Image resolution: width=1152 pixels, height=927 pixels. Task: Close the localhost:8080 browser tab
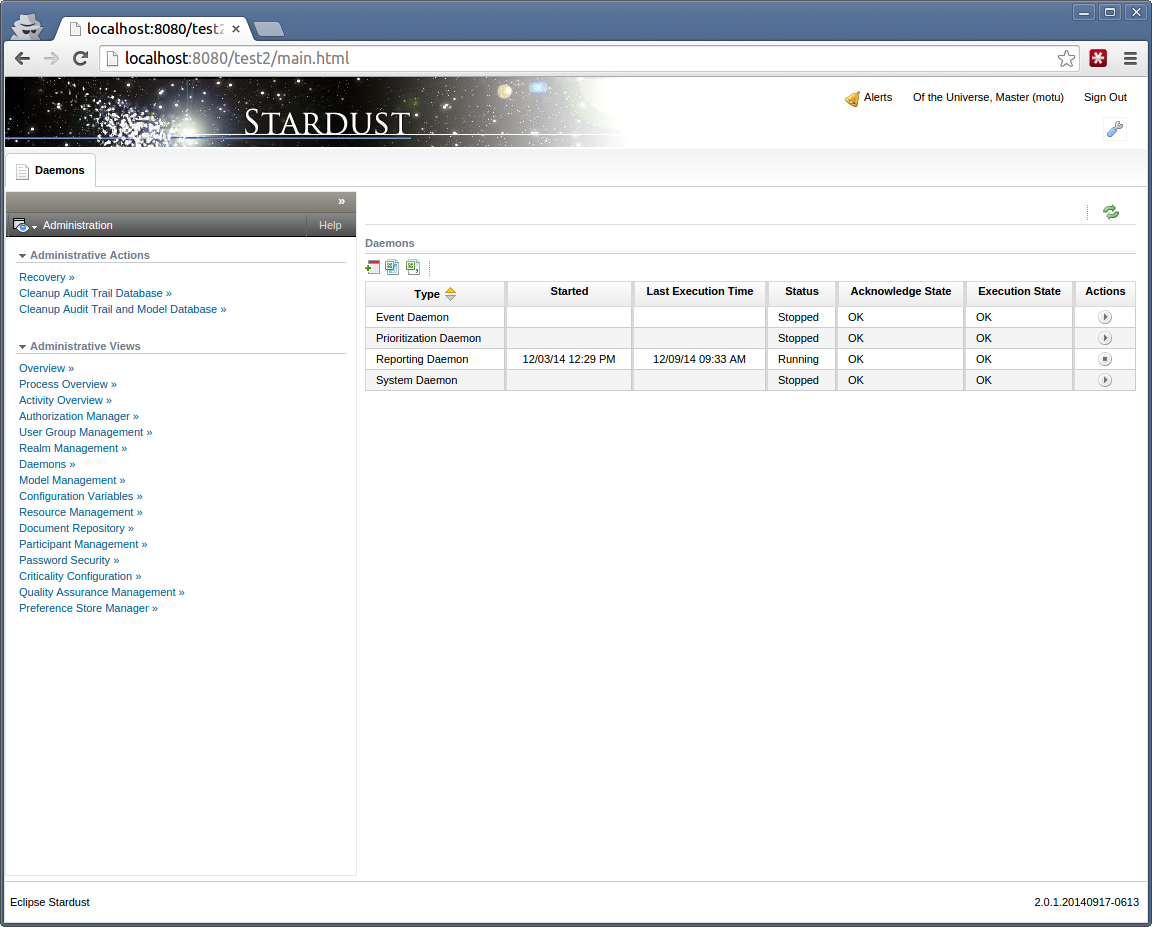point(236,29)
